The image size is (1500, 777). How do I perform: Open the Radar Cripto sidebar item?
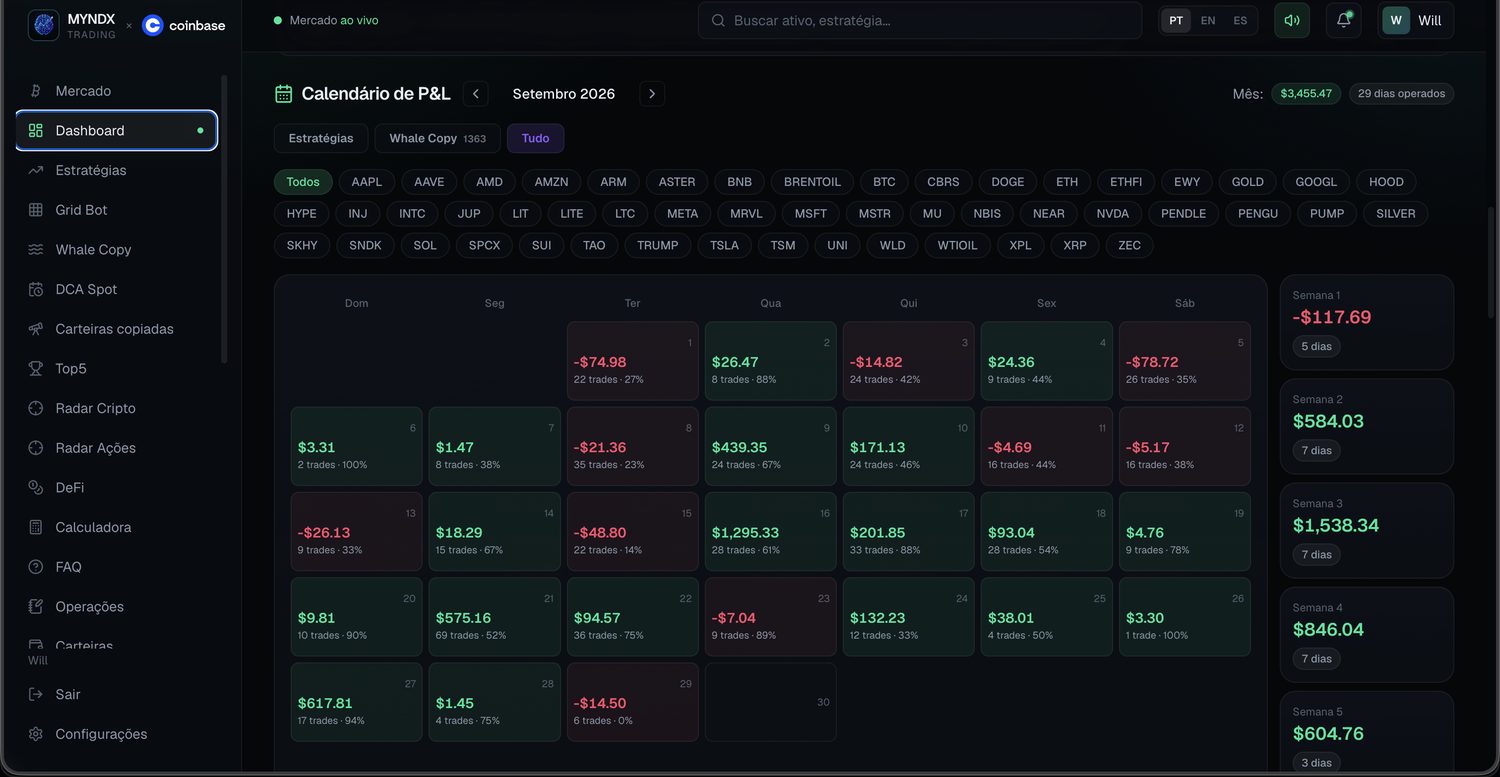[116, 408]
